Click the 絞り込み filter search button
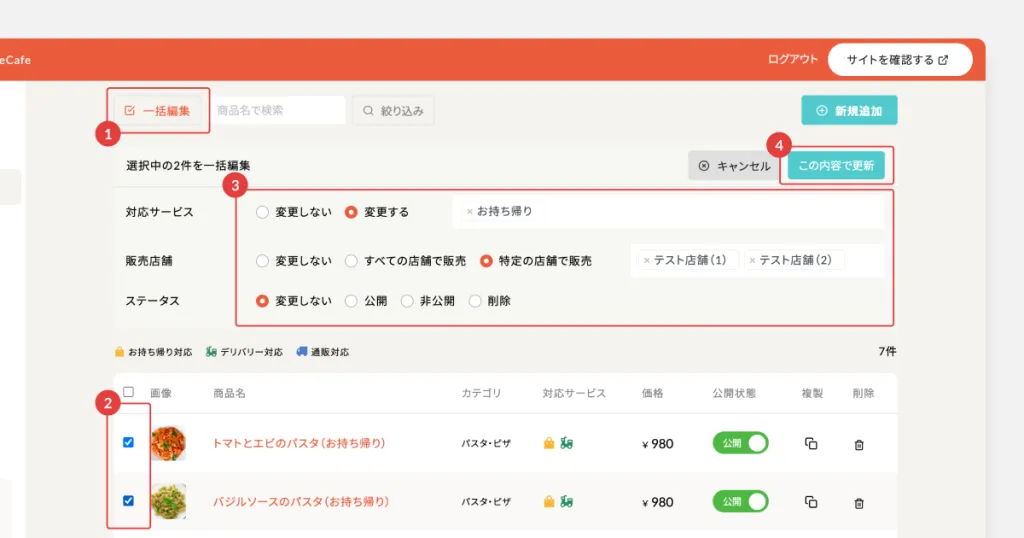1024x538 pixels. click(392, 111)
